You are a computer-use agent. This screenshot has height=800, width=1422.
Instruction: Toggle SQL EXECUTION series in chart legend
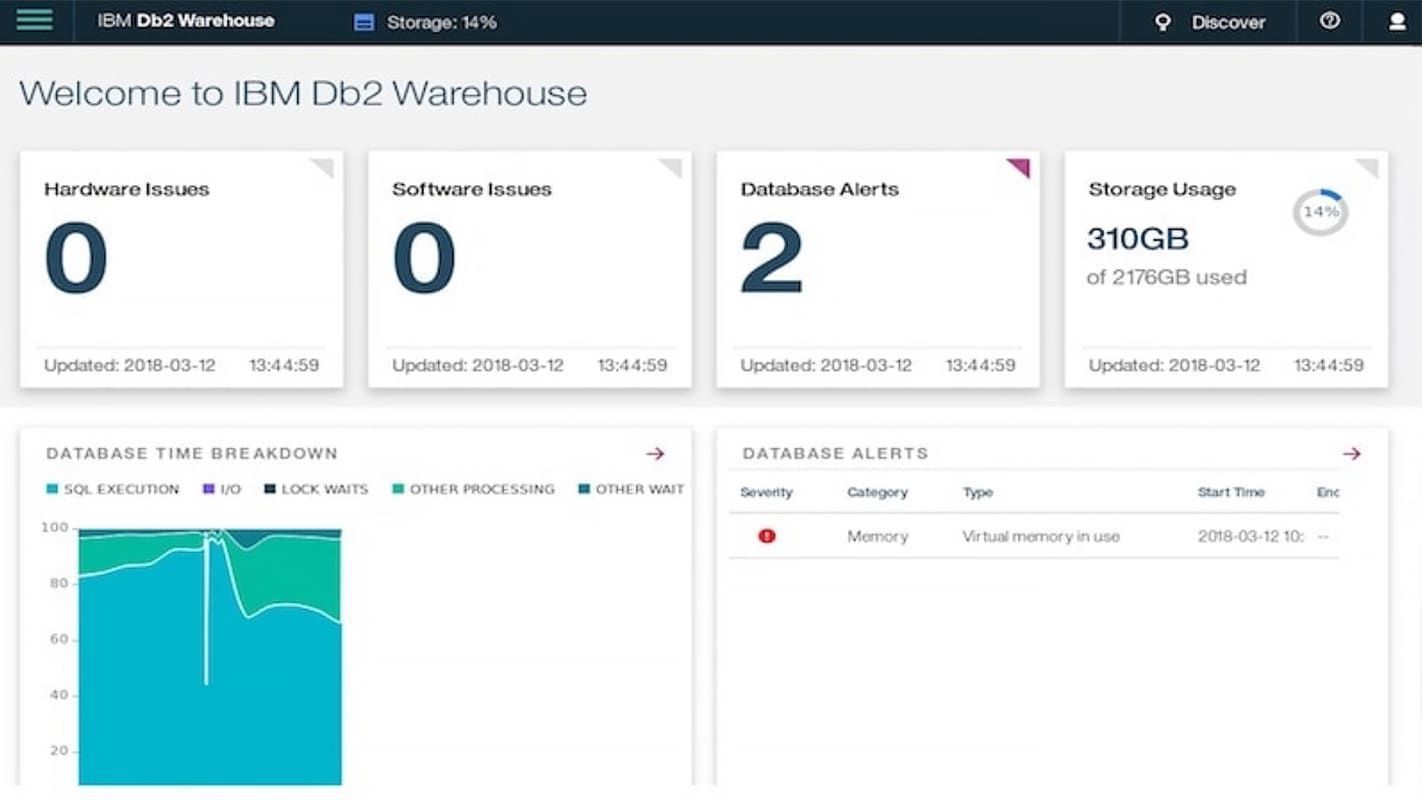click(x=113, y=489)
